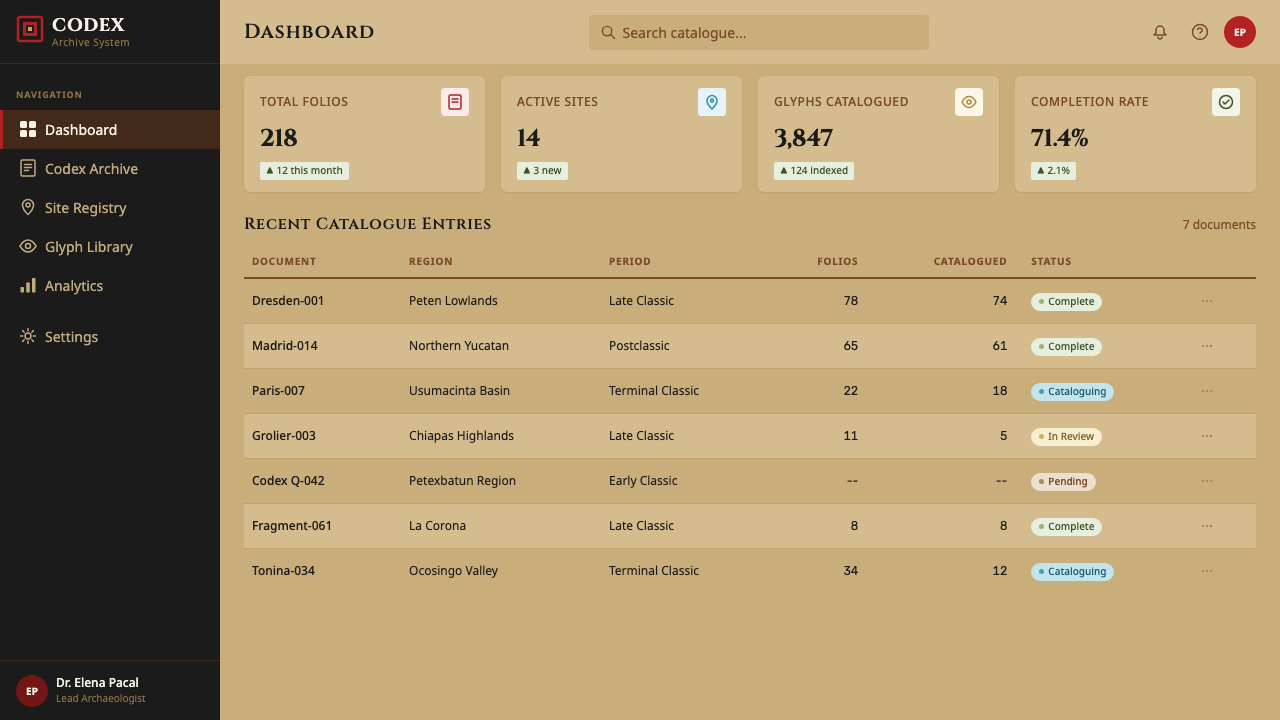Viewport: 1280px width, 720px height.
Task: Select the Dresden-001 document name
Action: pyautogui.click(x=288, y=300)
